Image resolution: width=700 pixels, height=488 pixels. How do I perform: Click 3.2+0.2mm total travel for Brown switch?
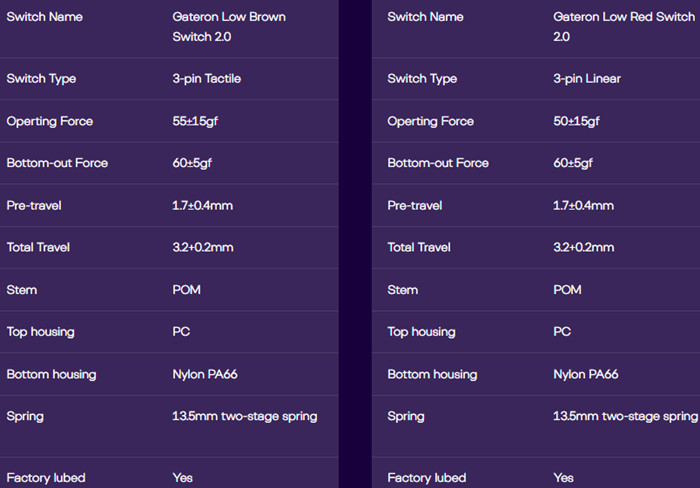202,247
